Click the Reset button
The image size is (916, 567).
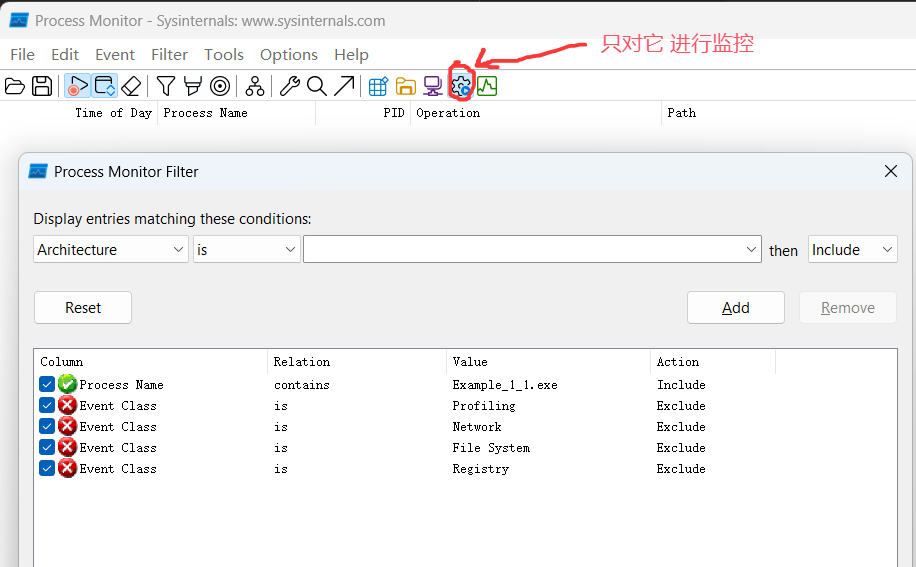83,308
